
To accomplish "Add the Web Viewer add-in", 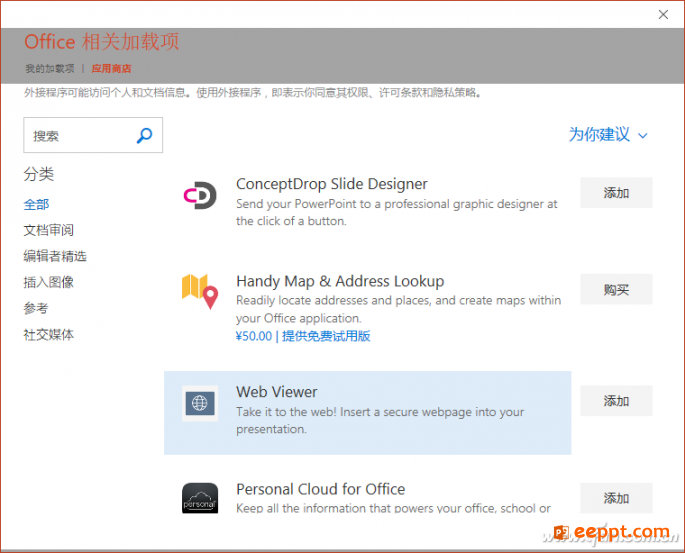I will click(616, 401).
